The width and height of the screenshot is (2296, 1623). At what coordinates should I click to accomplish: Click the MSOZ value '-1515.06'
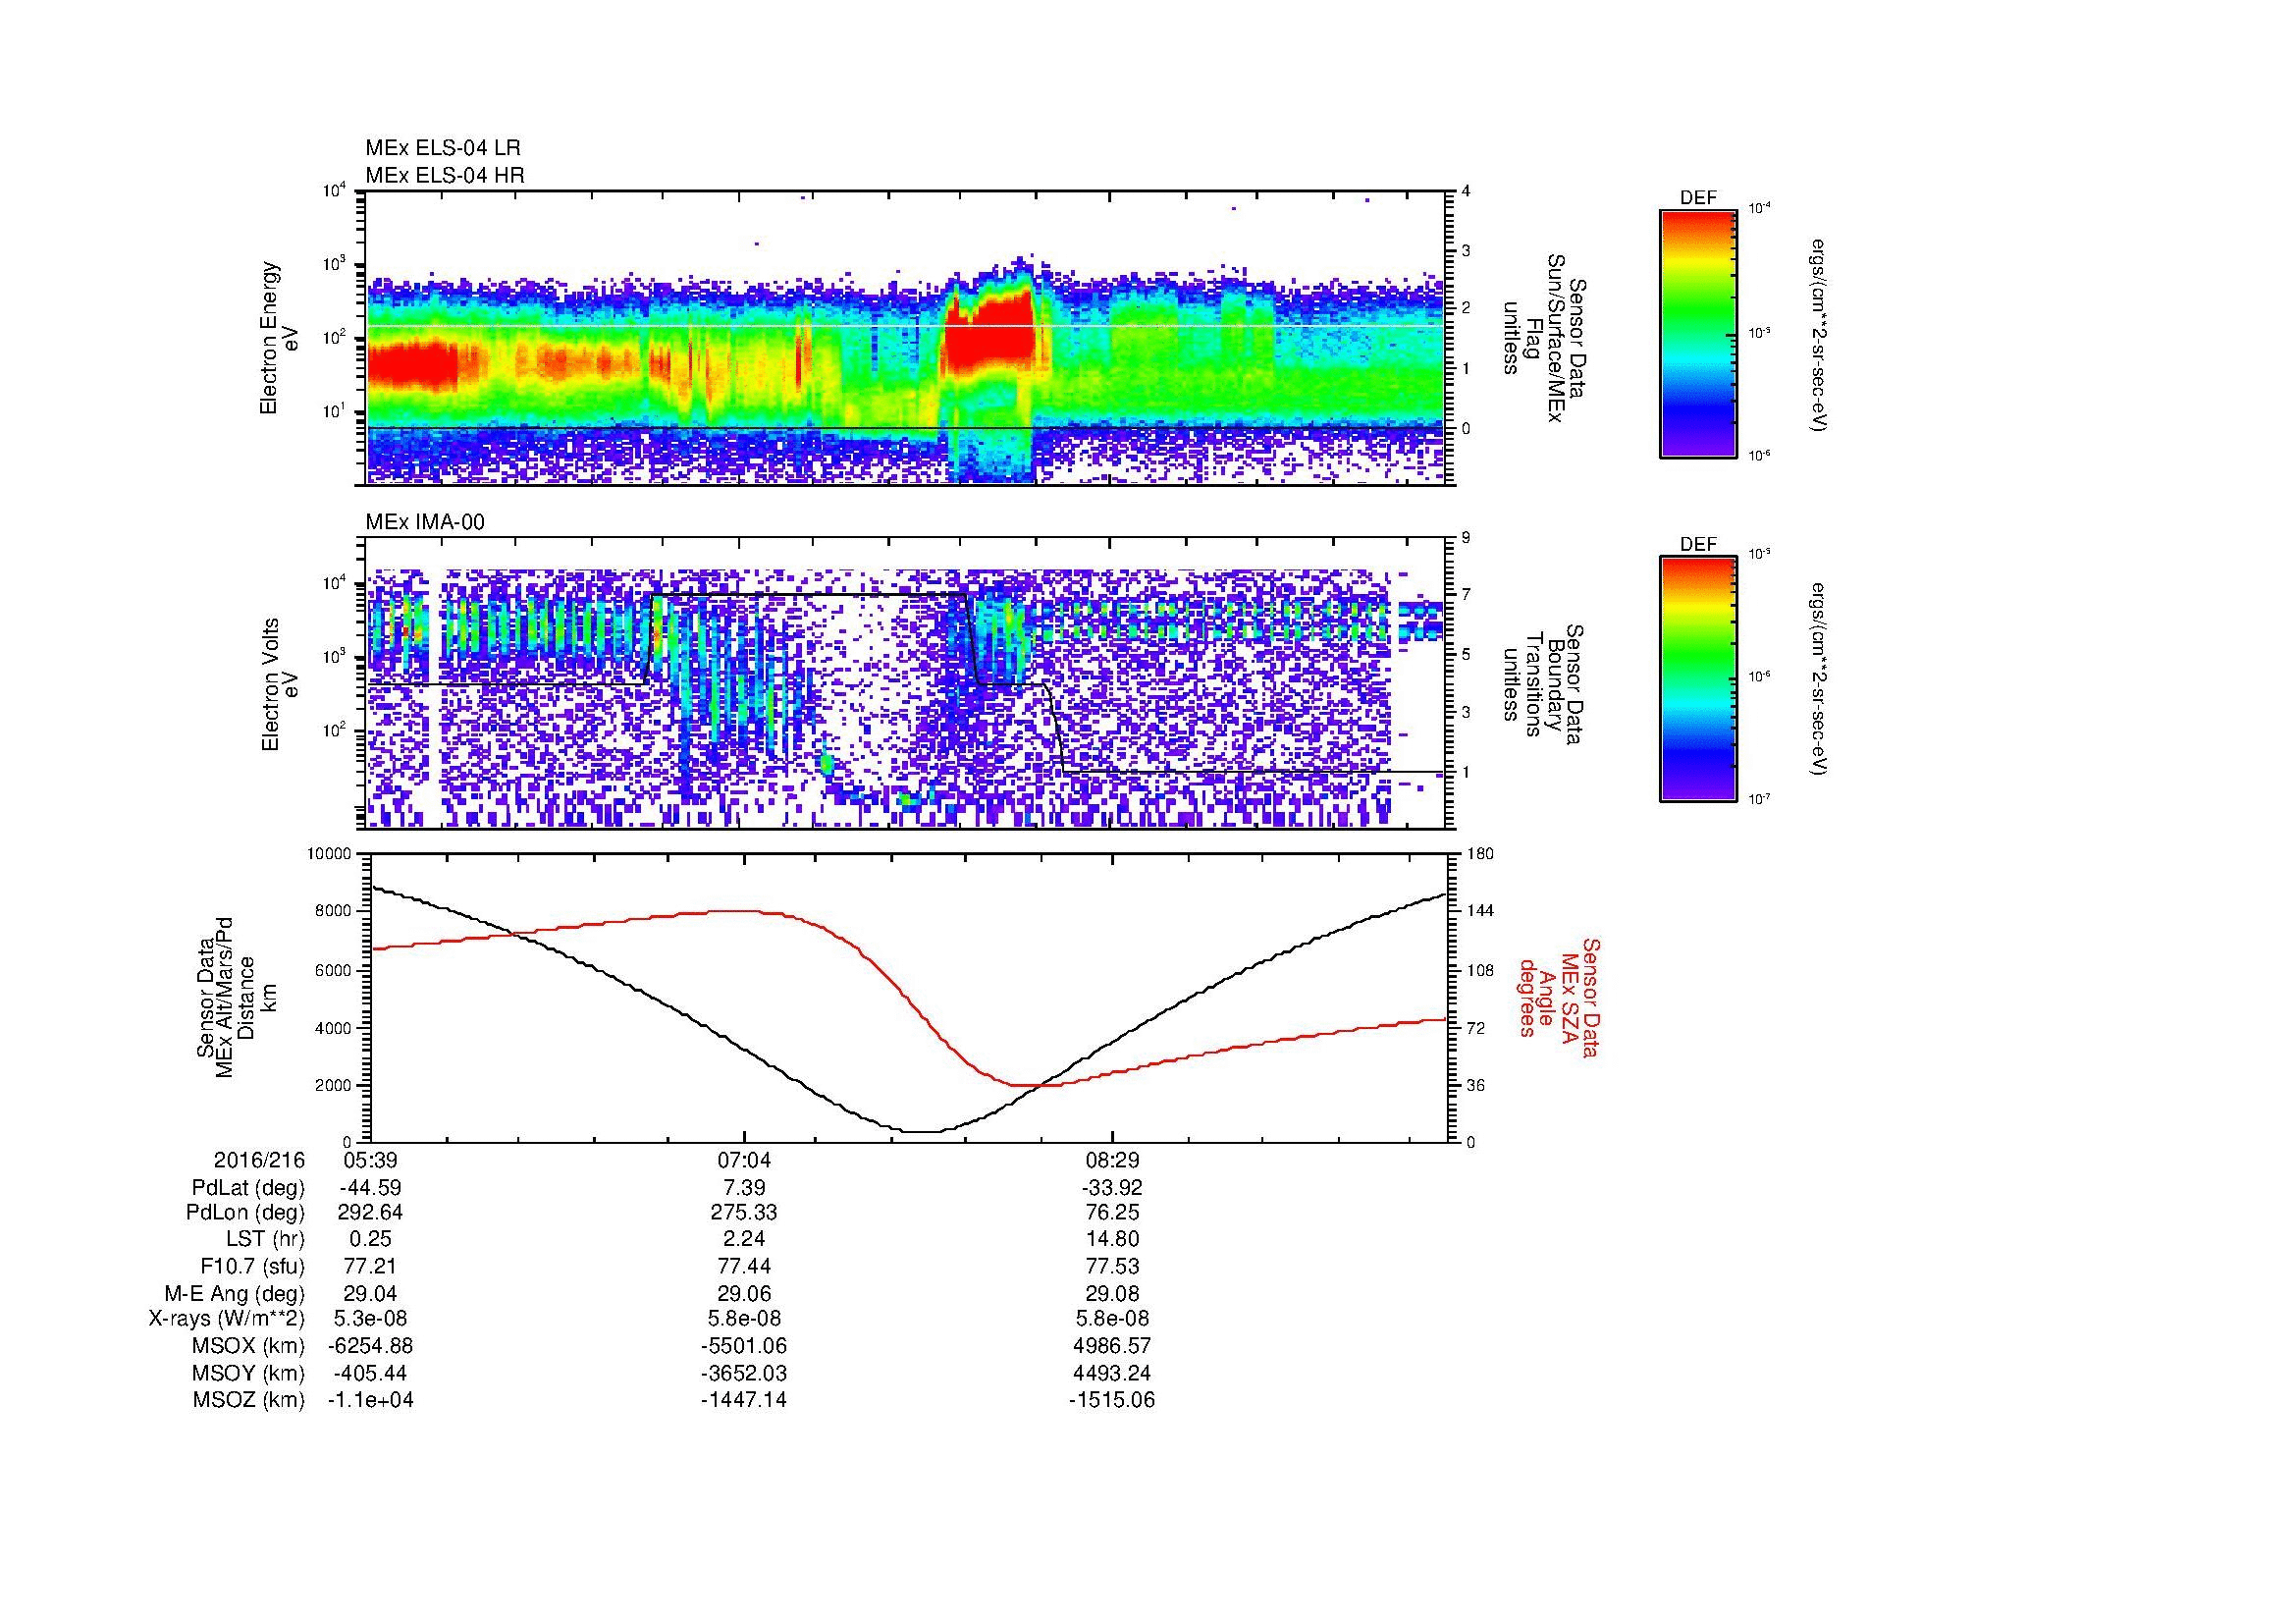point(1112,1400)
